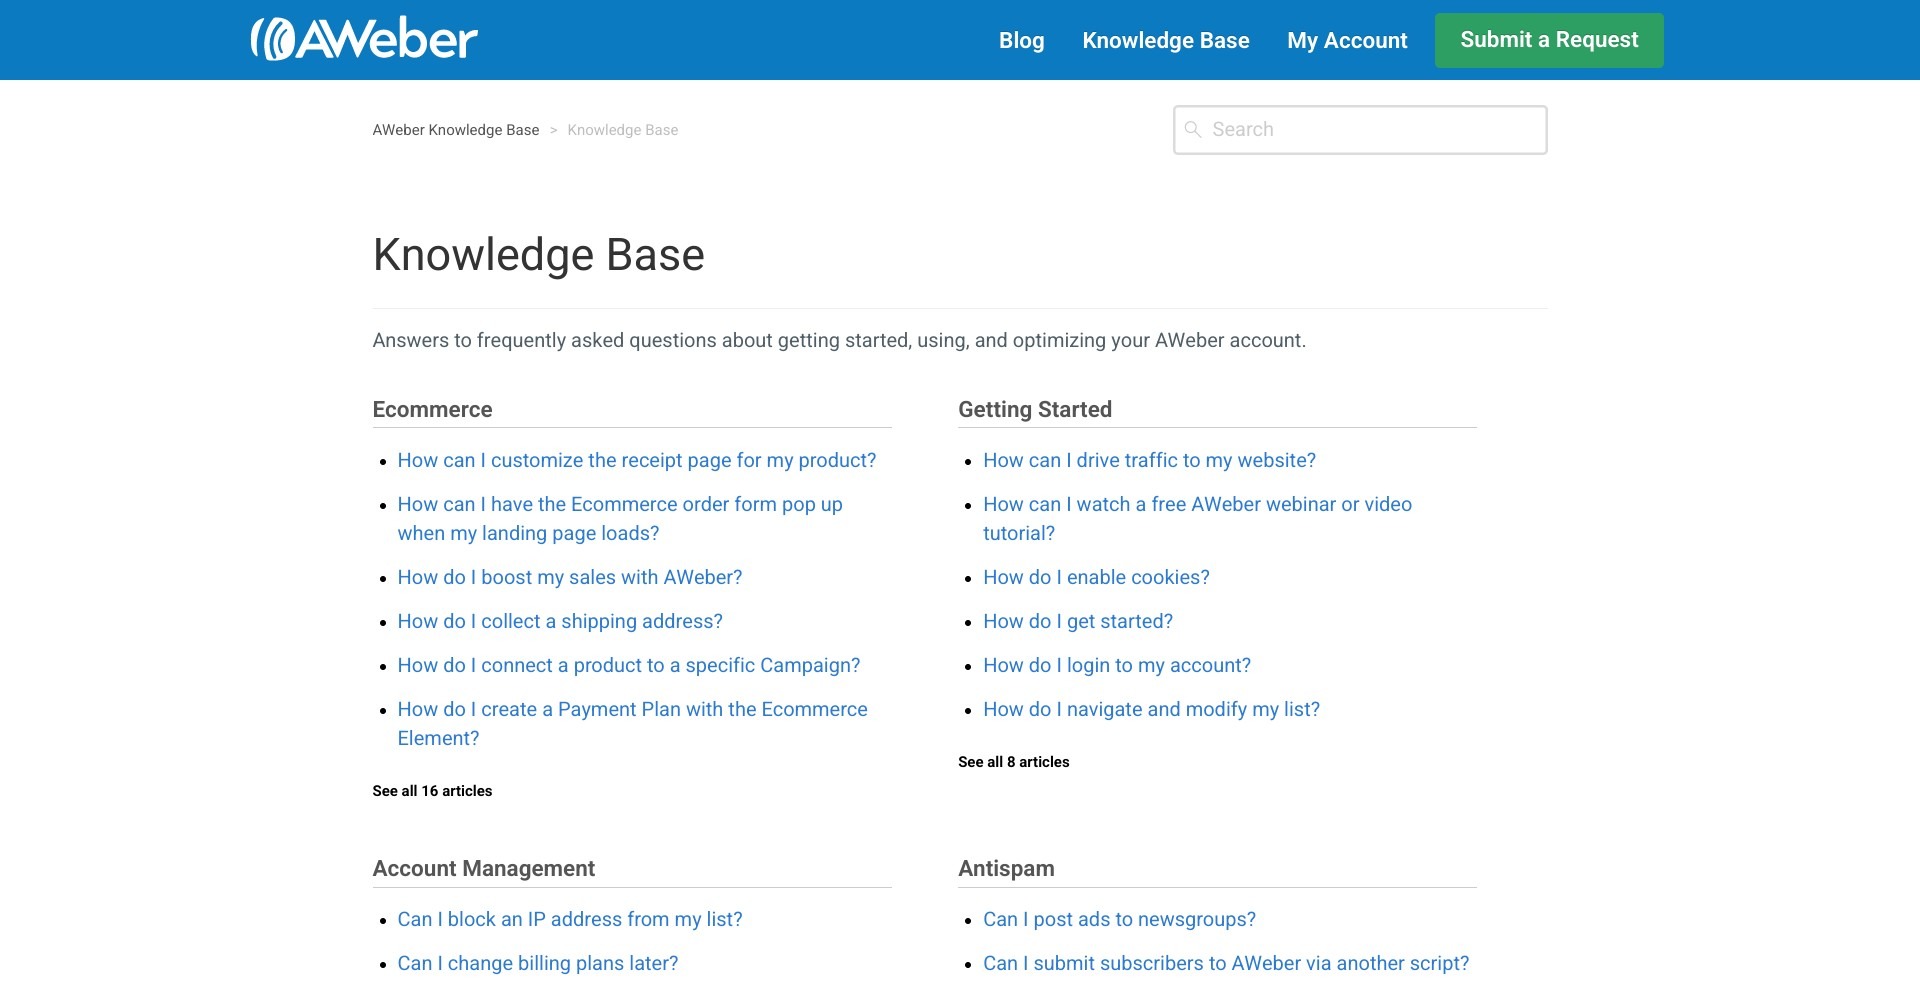
Task: Open 'Can I post ads to newsgroups?'
Action: pyautogui.click(x=1119, y=919)
